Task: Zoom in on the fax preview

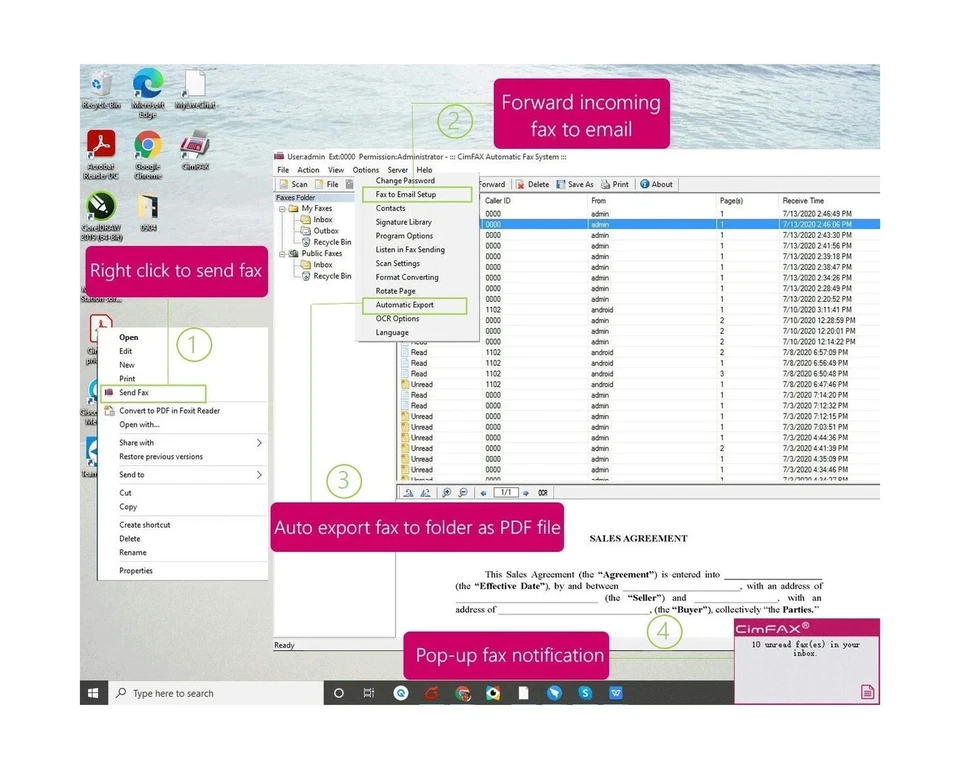Action: click(x=446, y=492)
